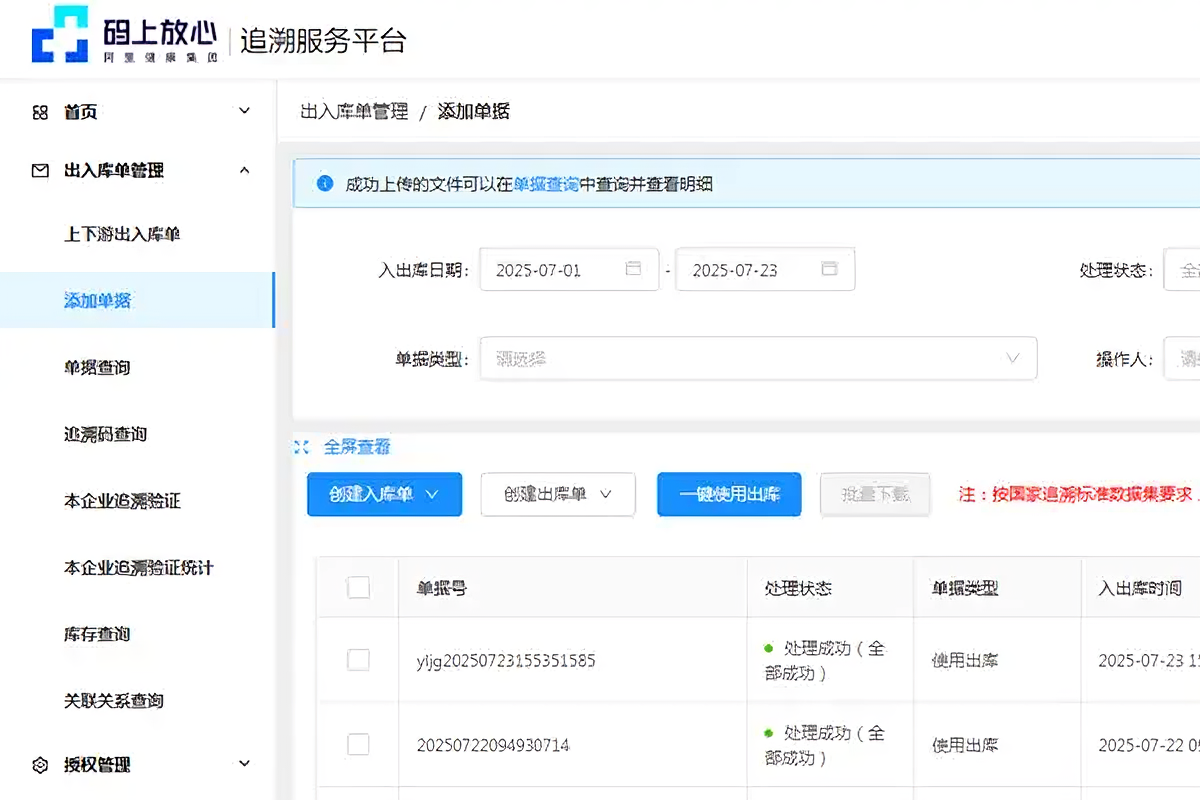The image size is (1200, 800).
Task: Check the row for yljg20250723151551585
Action: pyautogui.click(x=358, y=660)
